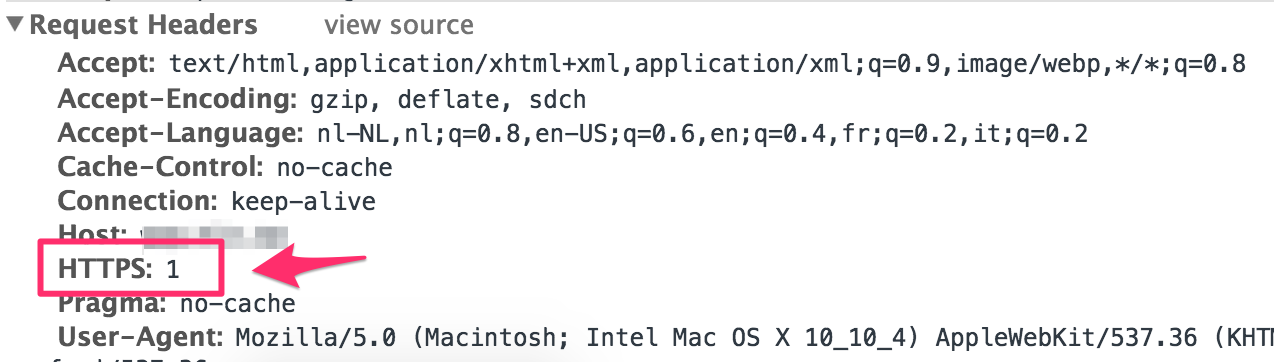Select the Request Headers section title
The image size is (1274, 362).
144,26
